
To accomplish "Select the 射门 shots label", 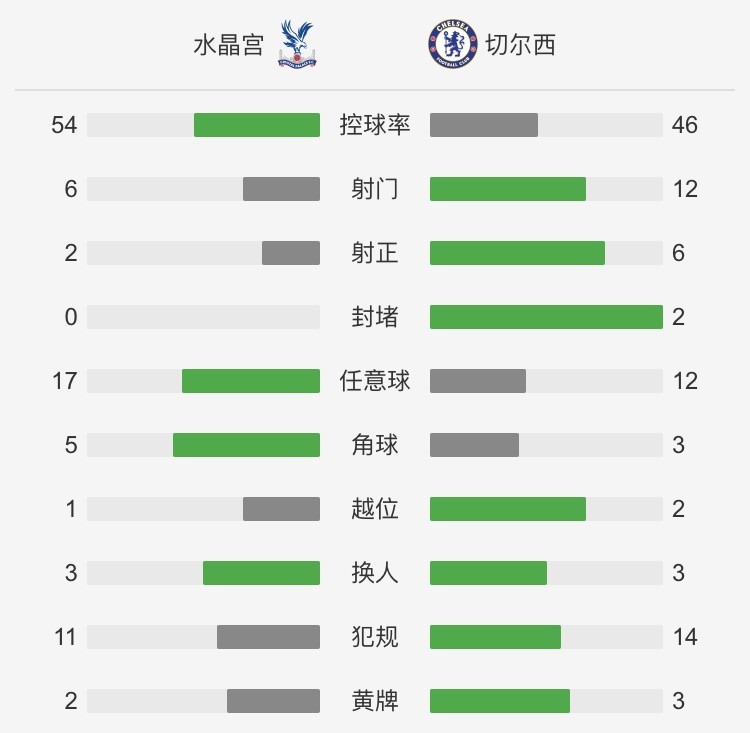I will tap(375, 189).
